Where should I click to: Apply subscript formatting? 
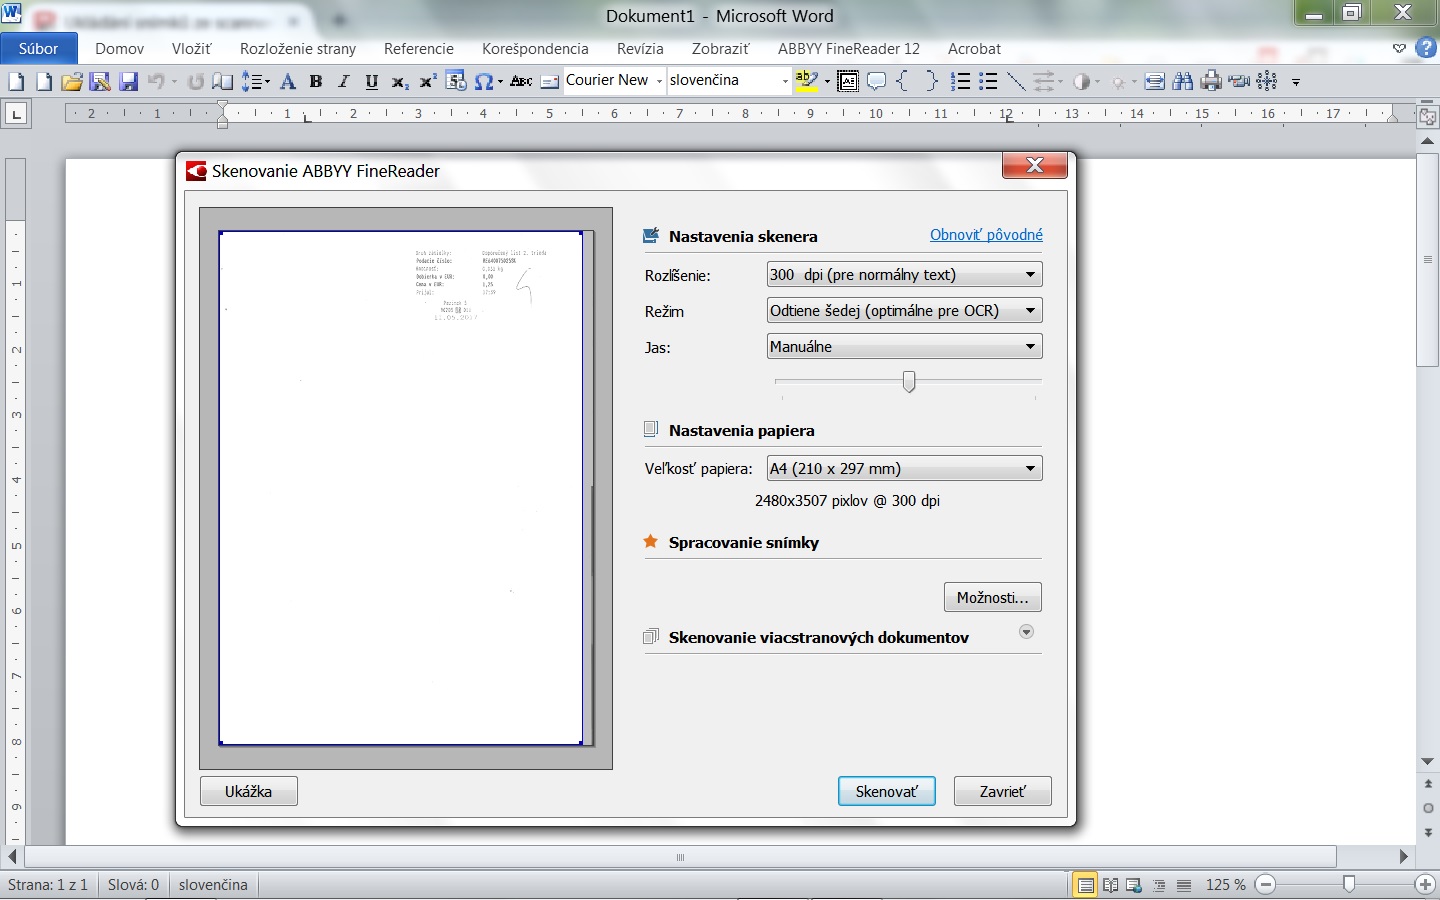(x=400, y=82)
